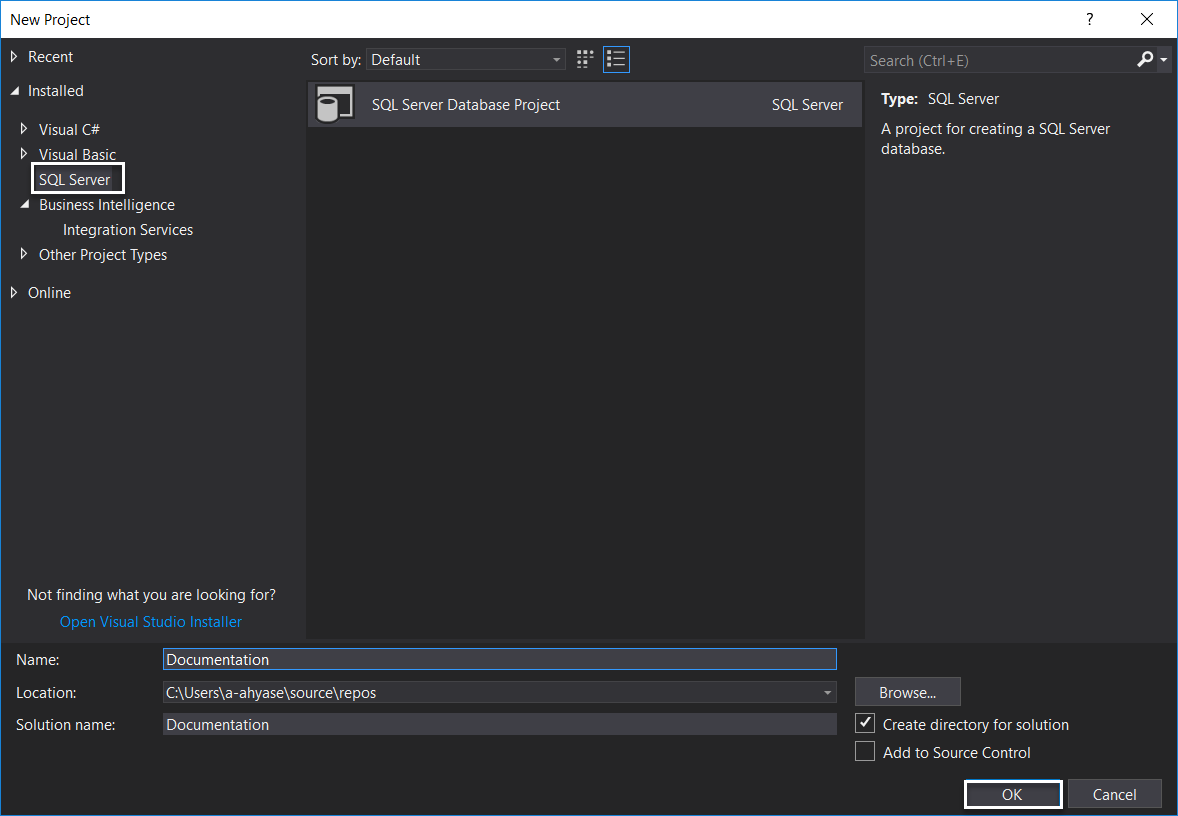Open Visual Studio Installer link
Viewport: 1178px width, 816px height.
(x=151, y=621)
